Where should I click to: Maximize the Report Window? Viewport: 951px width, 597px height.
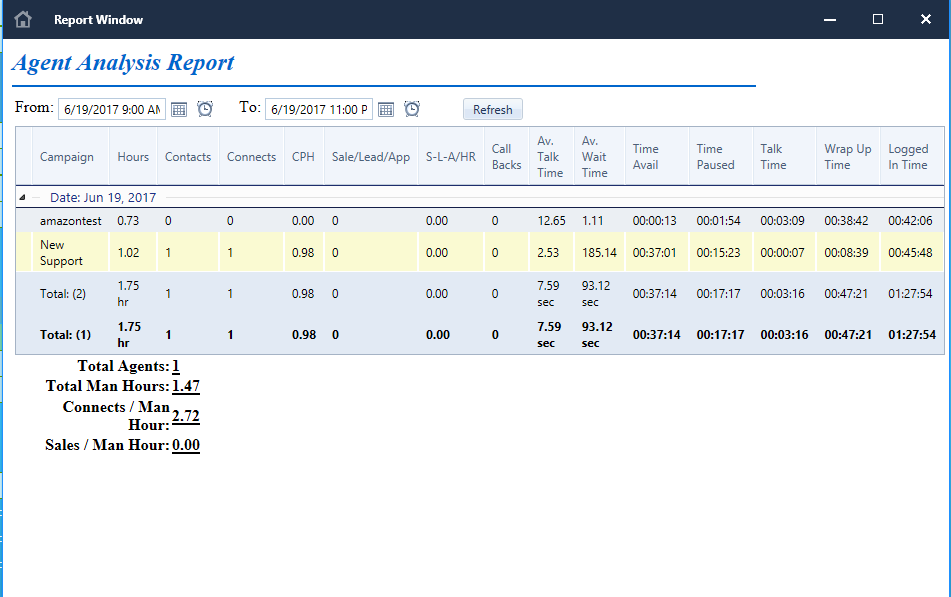coord(878,19)
